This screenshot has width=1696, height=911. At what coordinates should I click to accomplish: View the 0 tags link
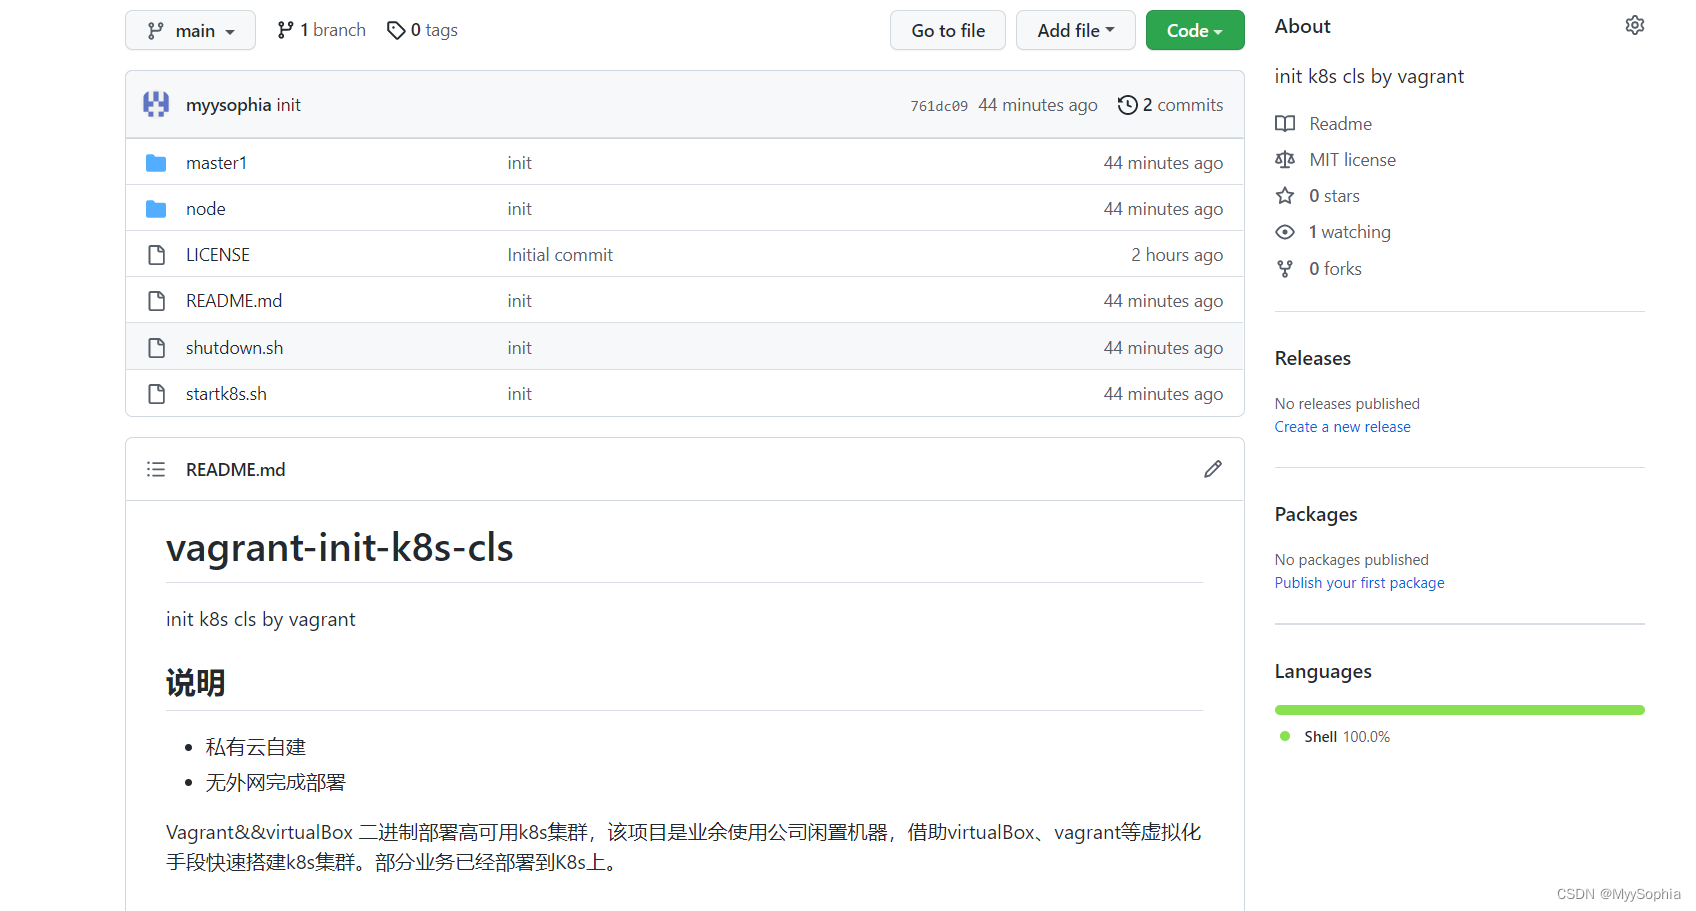pos(422,30)
